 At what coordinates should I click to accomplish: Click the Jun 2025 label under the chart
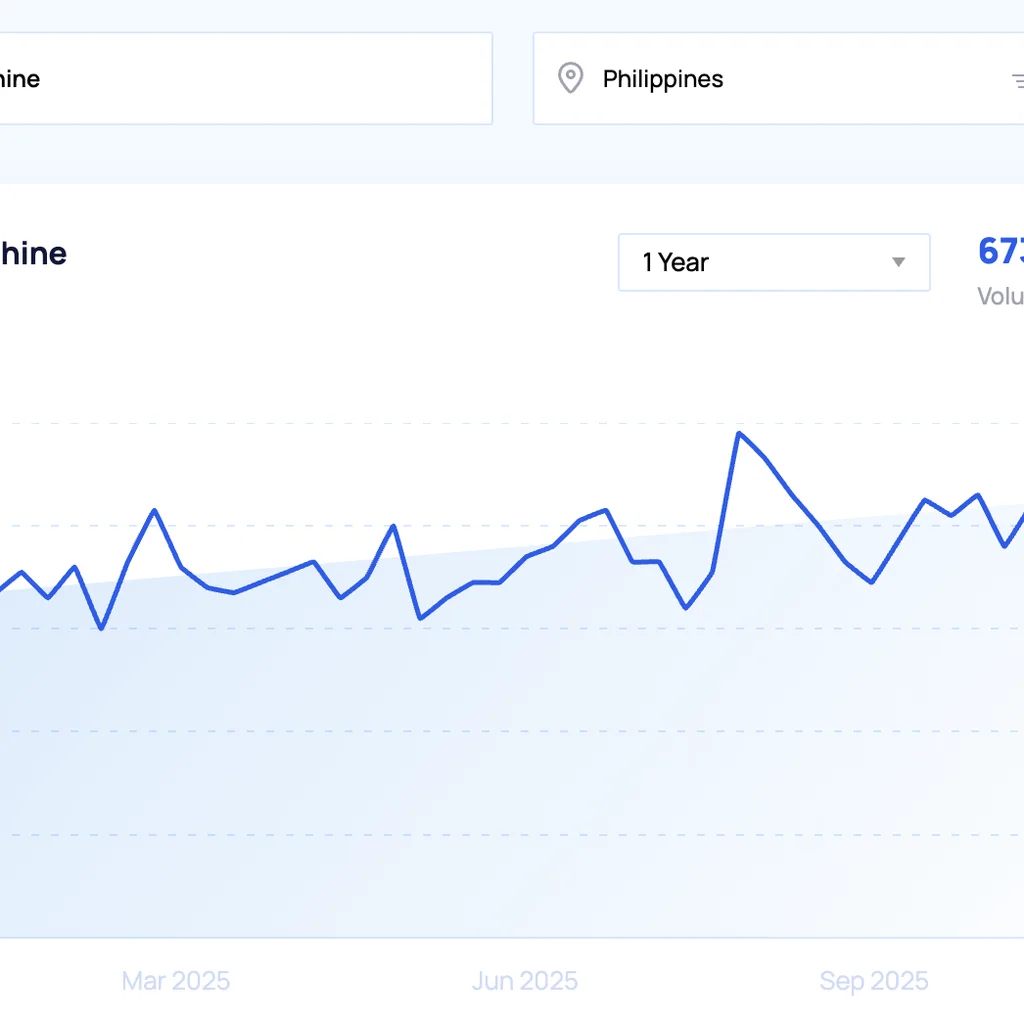(x=524, y=981)
